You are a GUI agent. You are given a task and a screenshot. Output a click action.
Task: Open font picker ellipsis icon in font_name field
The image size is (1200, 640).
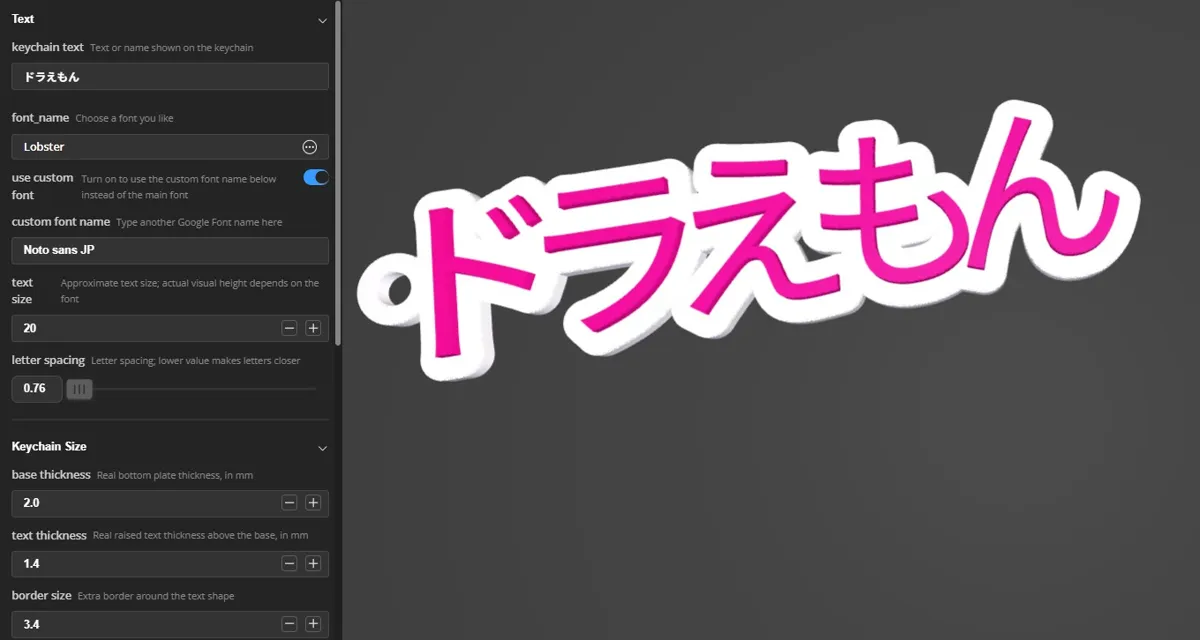click(310, 147)
